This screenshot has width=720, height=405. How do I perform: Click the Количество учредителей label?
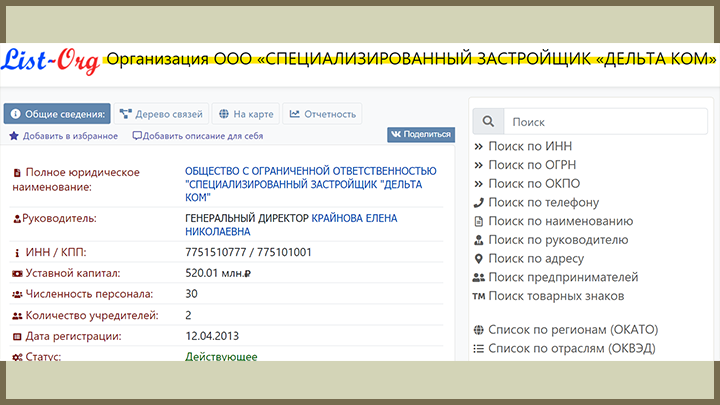[92, 315]
